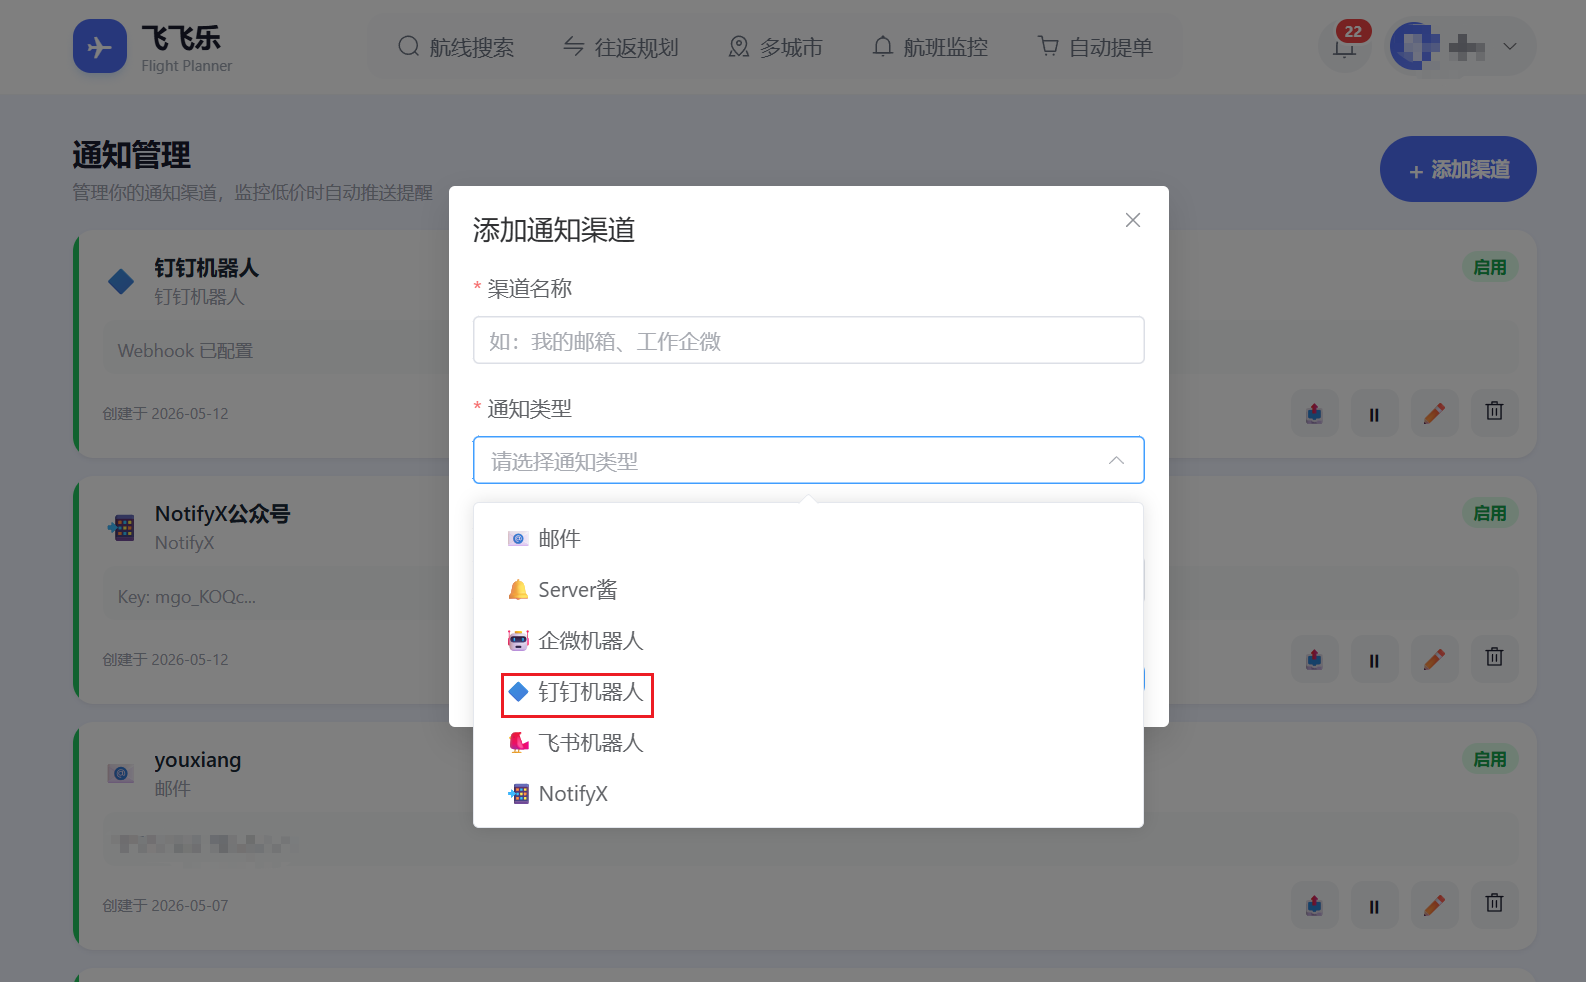
Task: Click the 添加渠道 button
Action: coord(1458,169)
